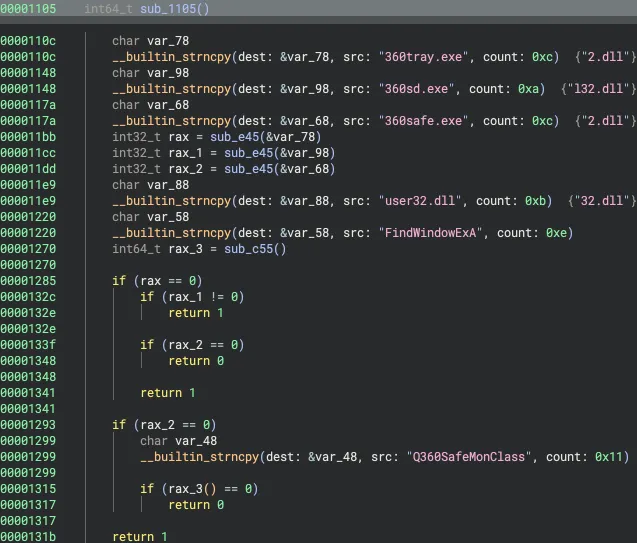
Task: Select address 000011cc in the gutter
Action: 28,153
